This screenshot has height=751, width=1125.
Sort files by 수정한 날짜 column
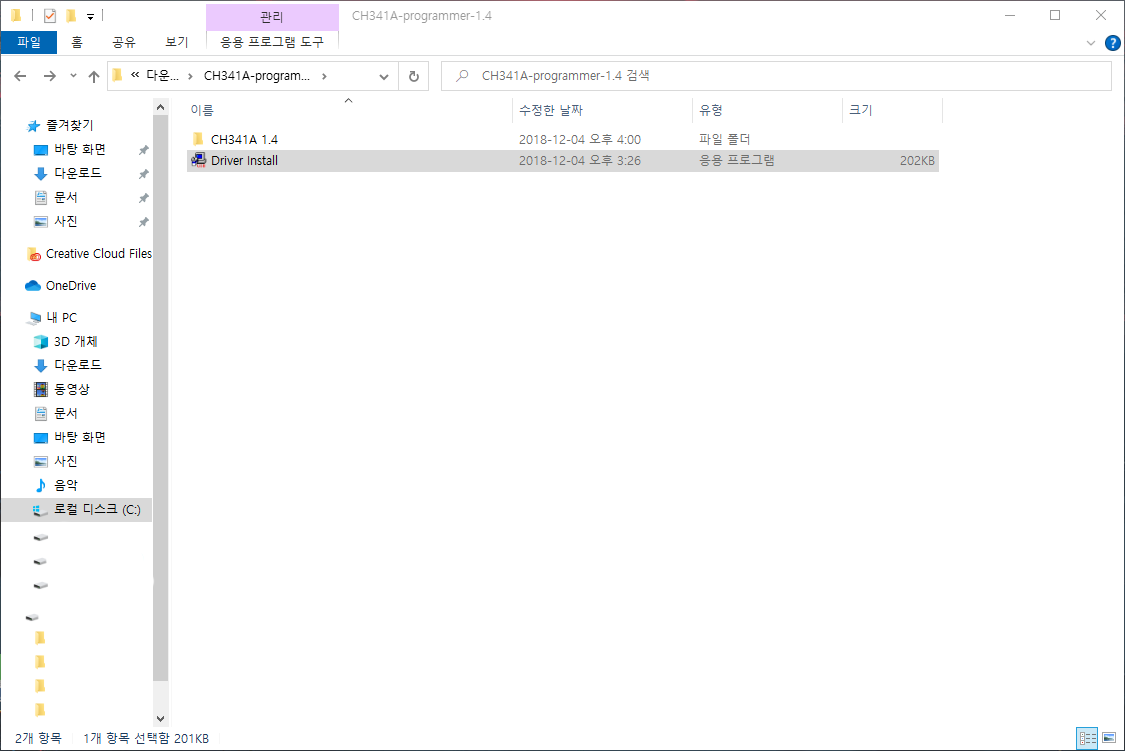[x=551, y=110]
